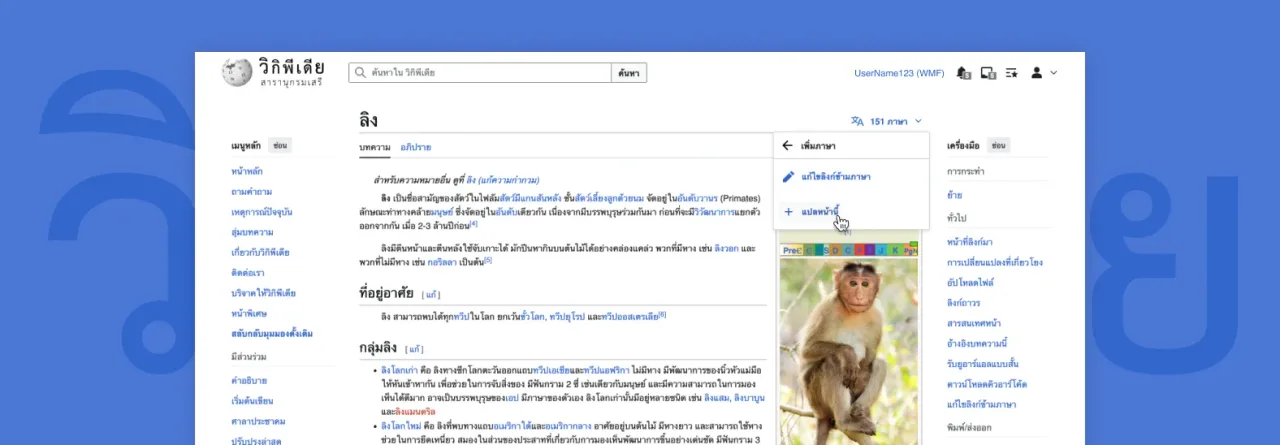Click สลับกลับมุมมองดั้งเดิม in the sidebar
Image resolution: width=1280 pixels, height=445 pixels.
coord(272,333)
